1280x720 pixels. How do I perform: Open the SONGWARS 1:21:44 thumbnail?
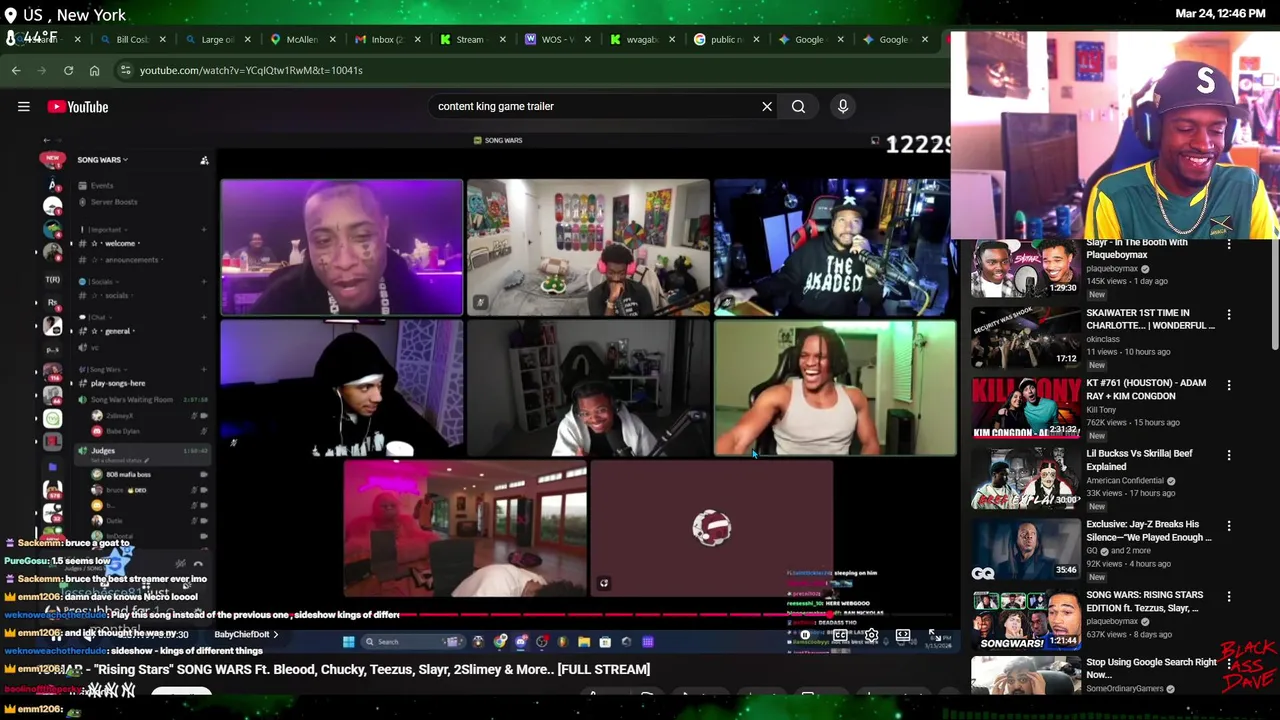[x=1026, y=619]
